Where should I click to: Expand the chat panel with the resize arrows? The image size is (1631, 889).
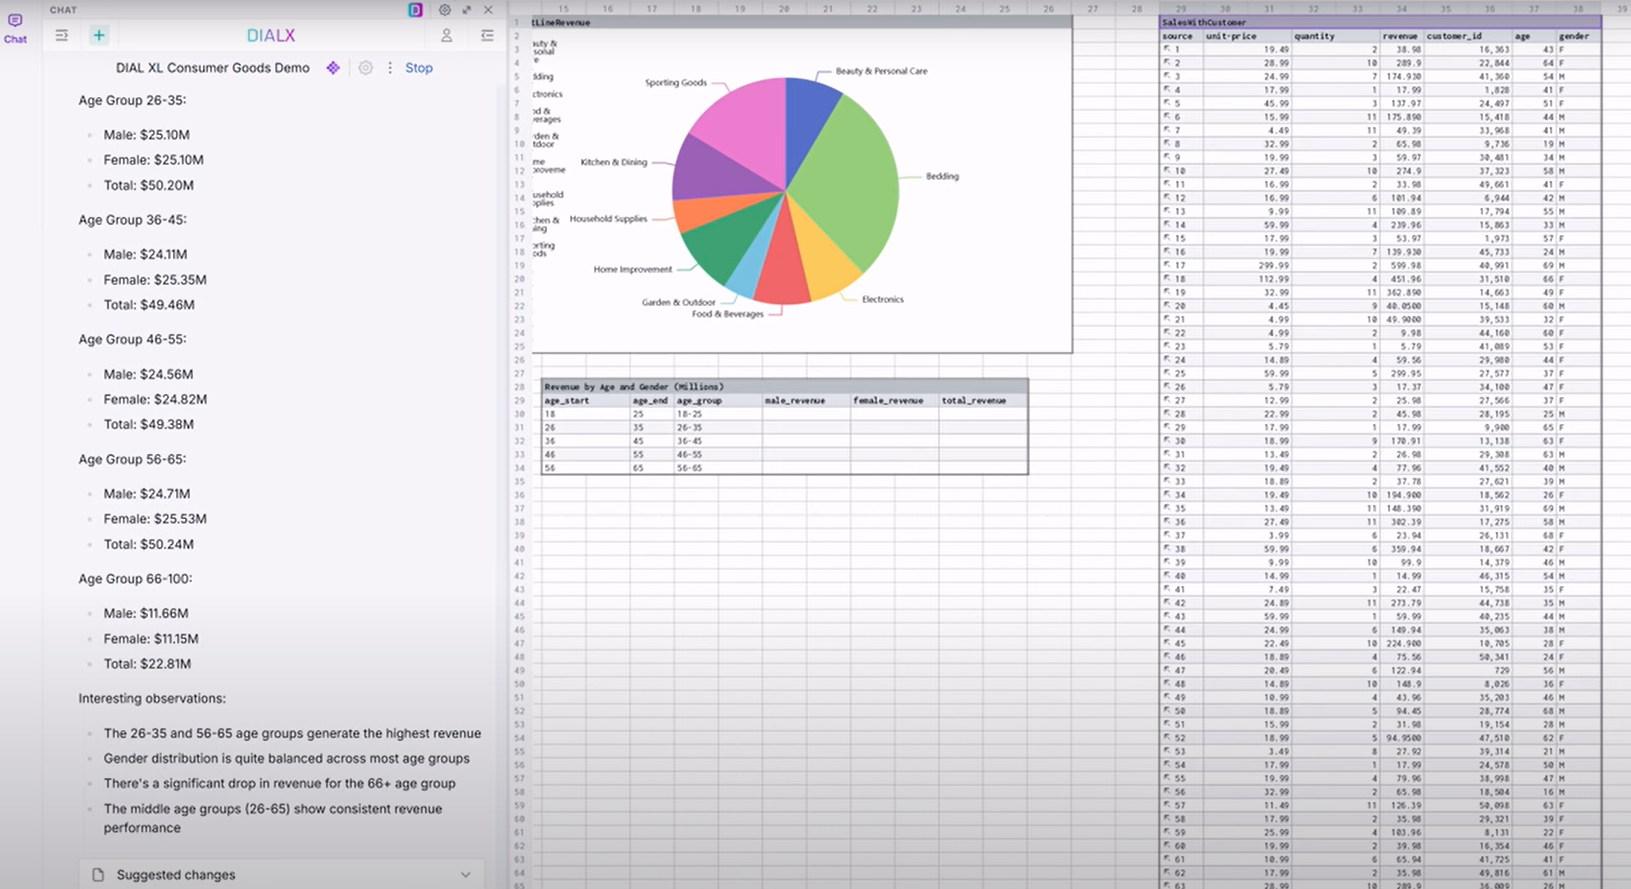466,10
